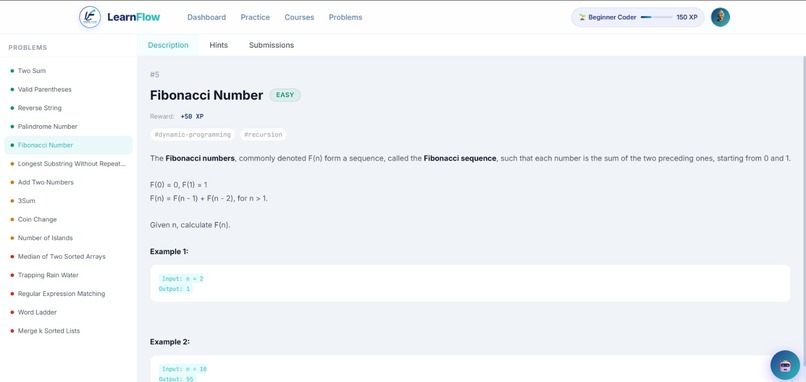Open the Word Ladder problem

[68, 312]
